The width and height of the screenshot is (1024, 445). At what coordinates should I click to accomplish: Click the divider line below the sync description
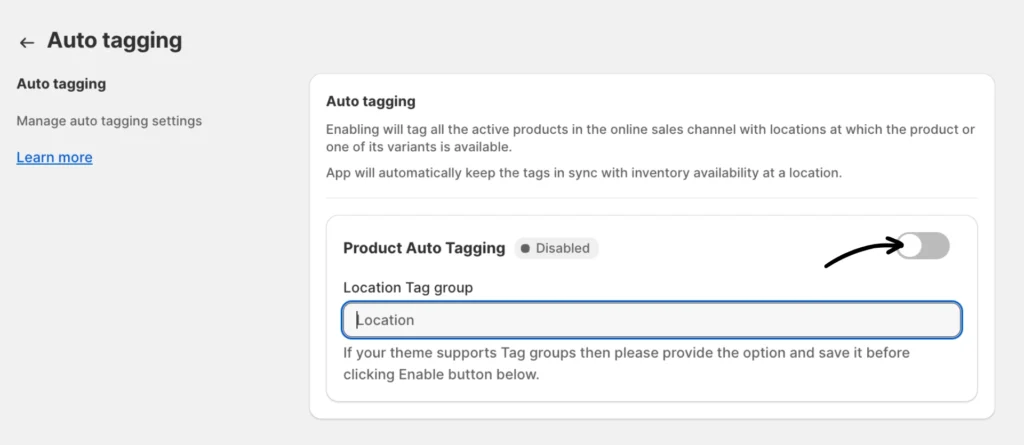pos(651,198)
